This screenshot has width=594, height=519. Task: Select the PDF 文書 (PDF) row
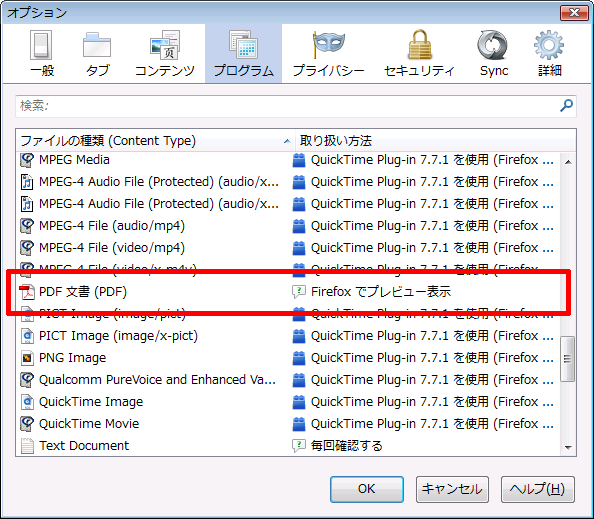(288, 292)
